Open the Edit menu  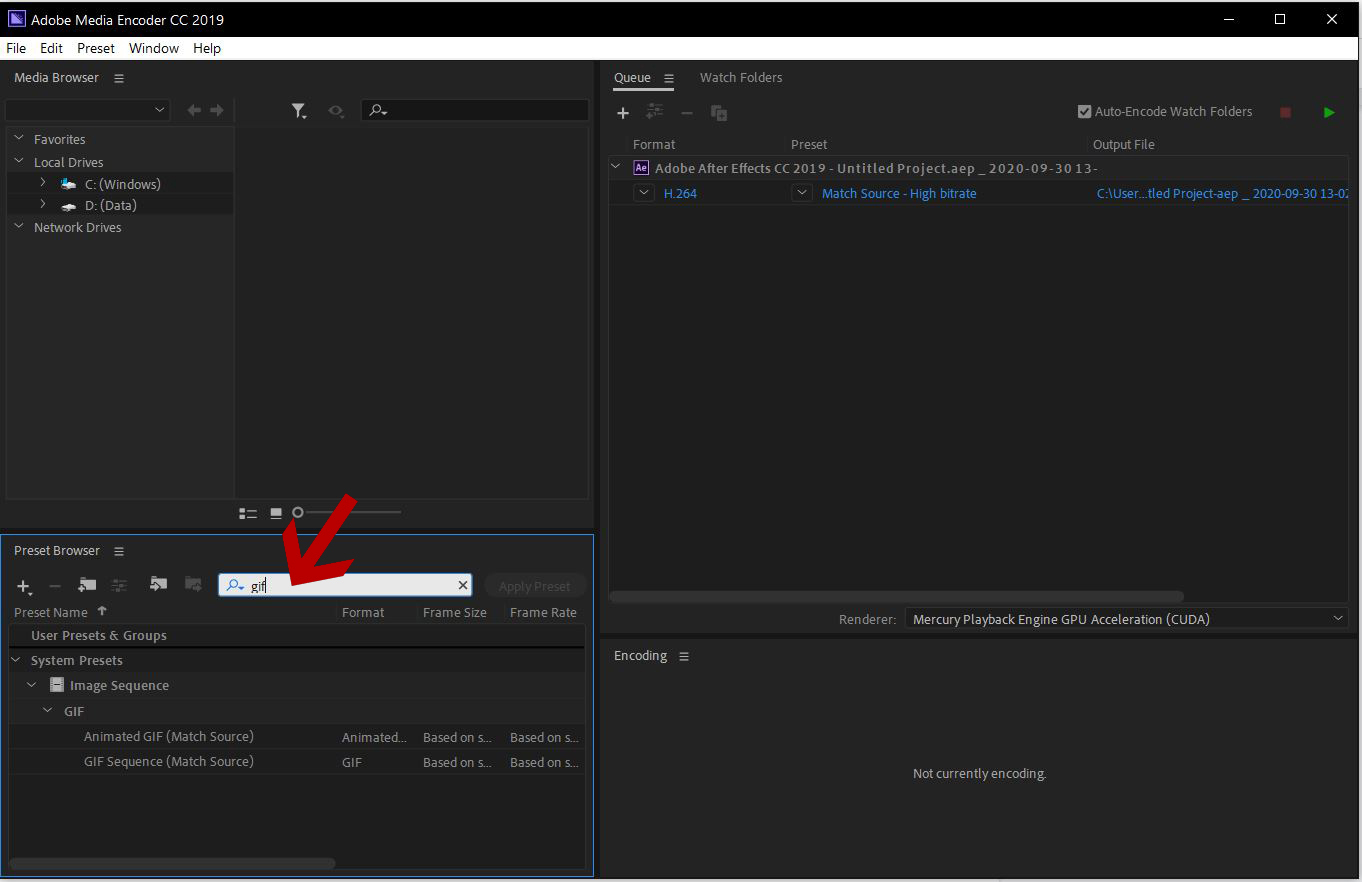click(x=51, y=48)
